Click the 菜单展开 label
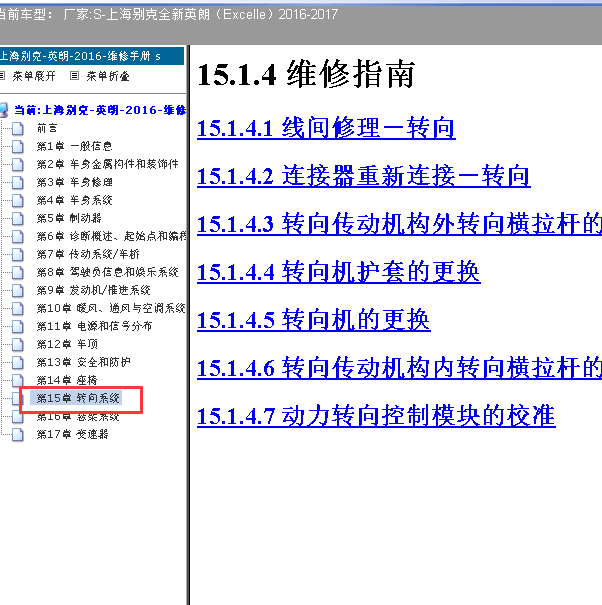This screenshot has width=602, height=605. [34, 76]
